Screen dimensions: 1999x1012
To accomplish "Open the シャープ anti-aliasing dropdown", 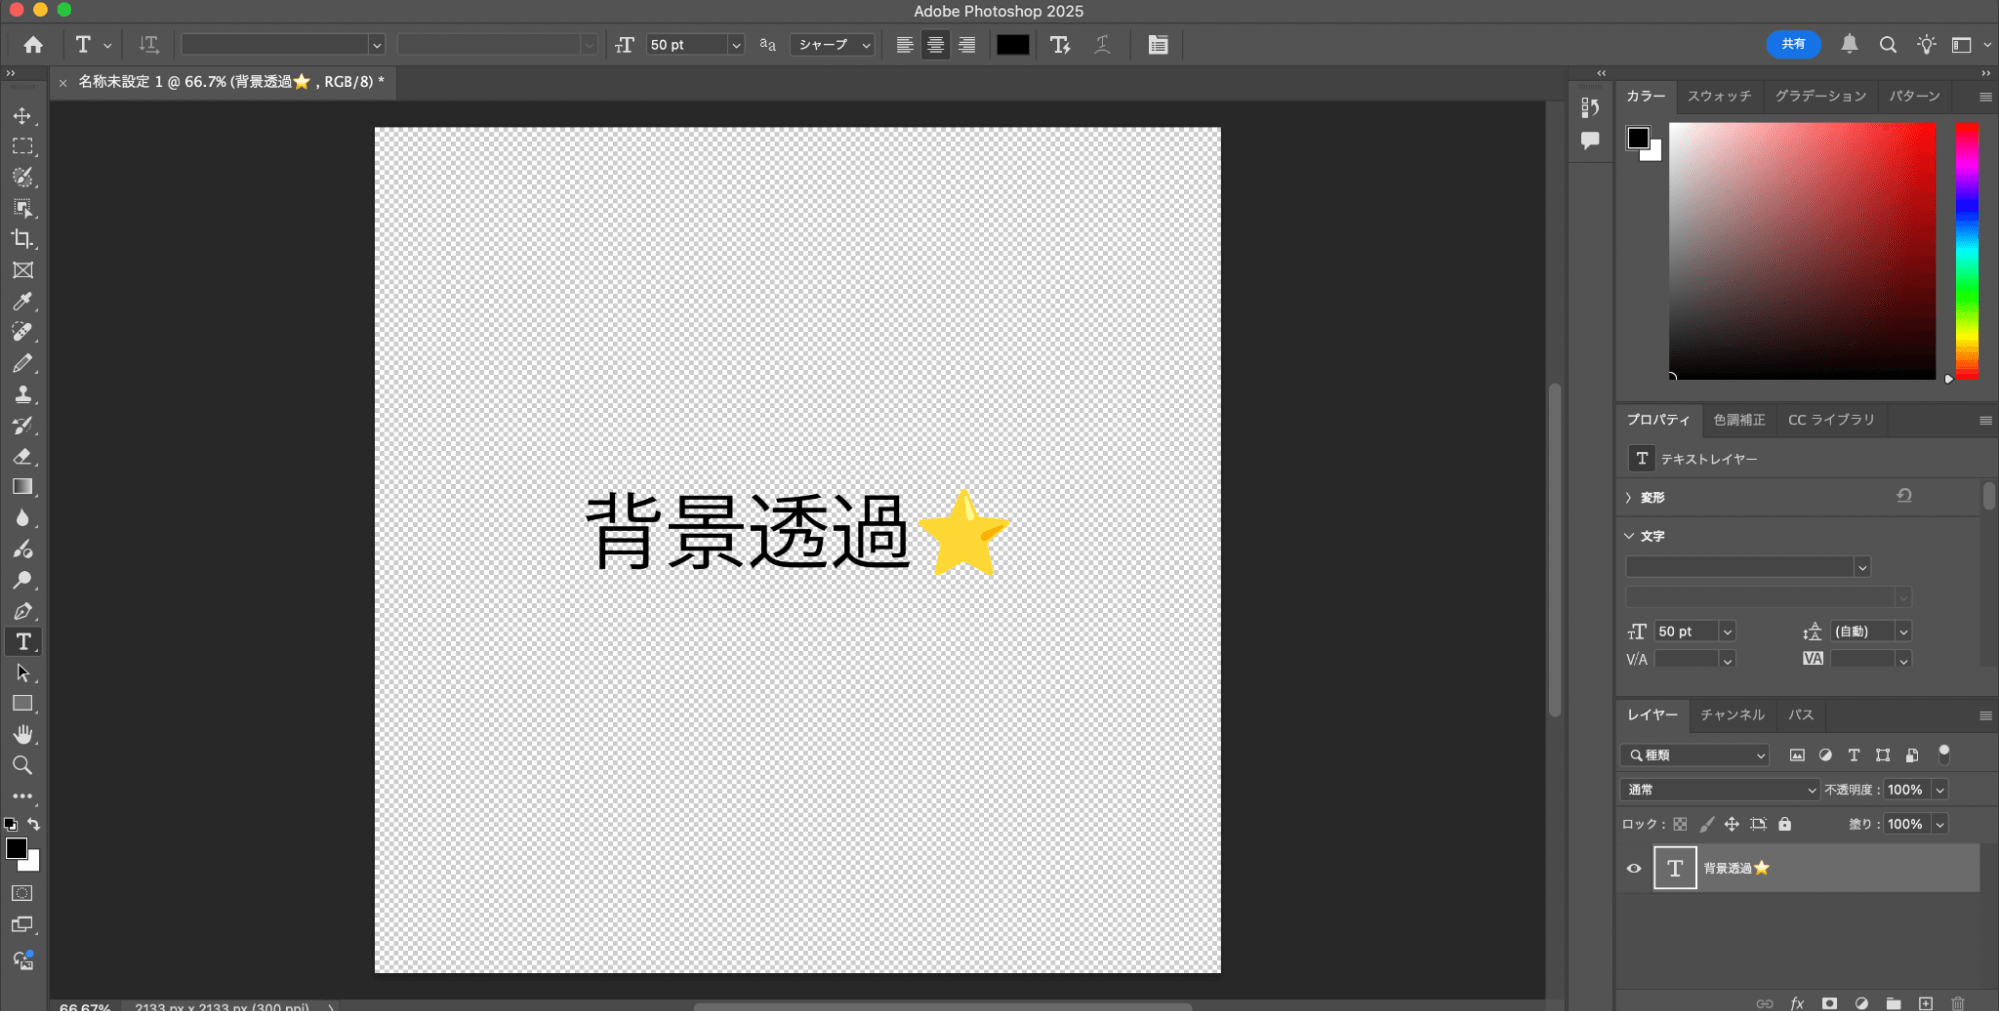I will click(833, 45).
